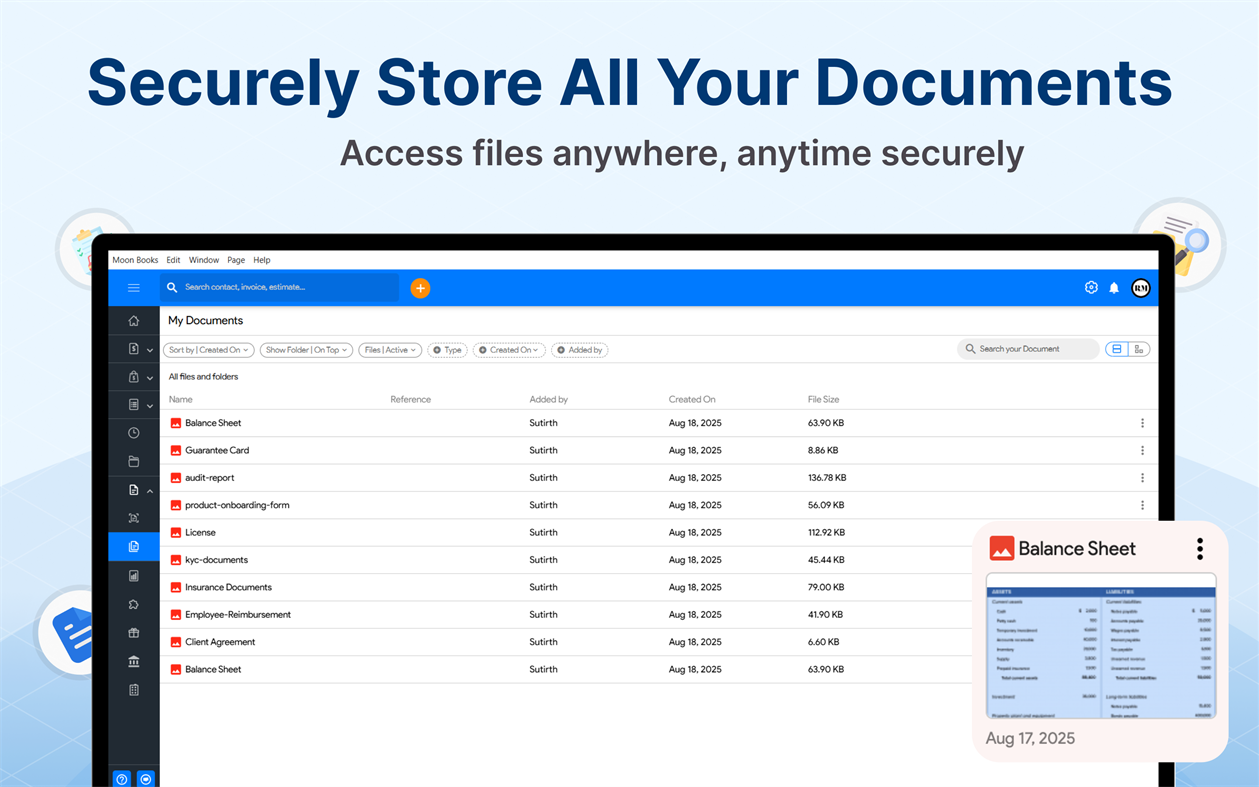Image resolution: width=1259 pixels, height=787 pixels.
Task: Go to Home in the sidebar
Action: tap(134, 321)
